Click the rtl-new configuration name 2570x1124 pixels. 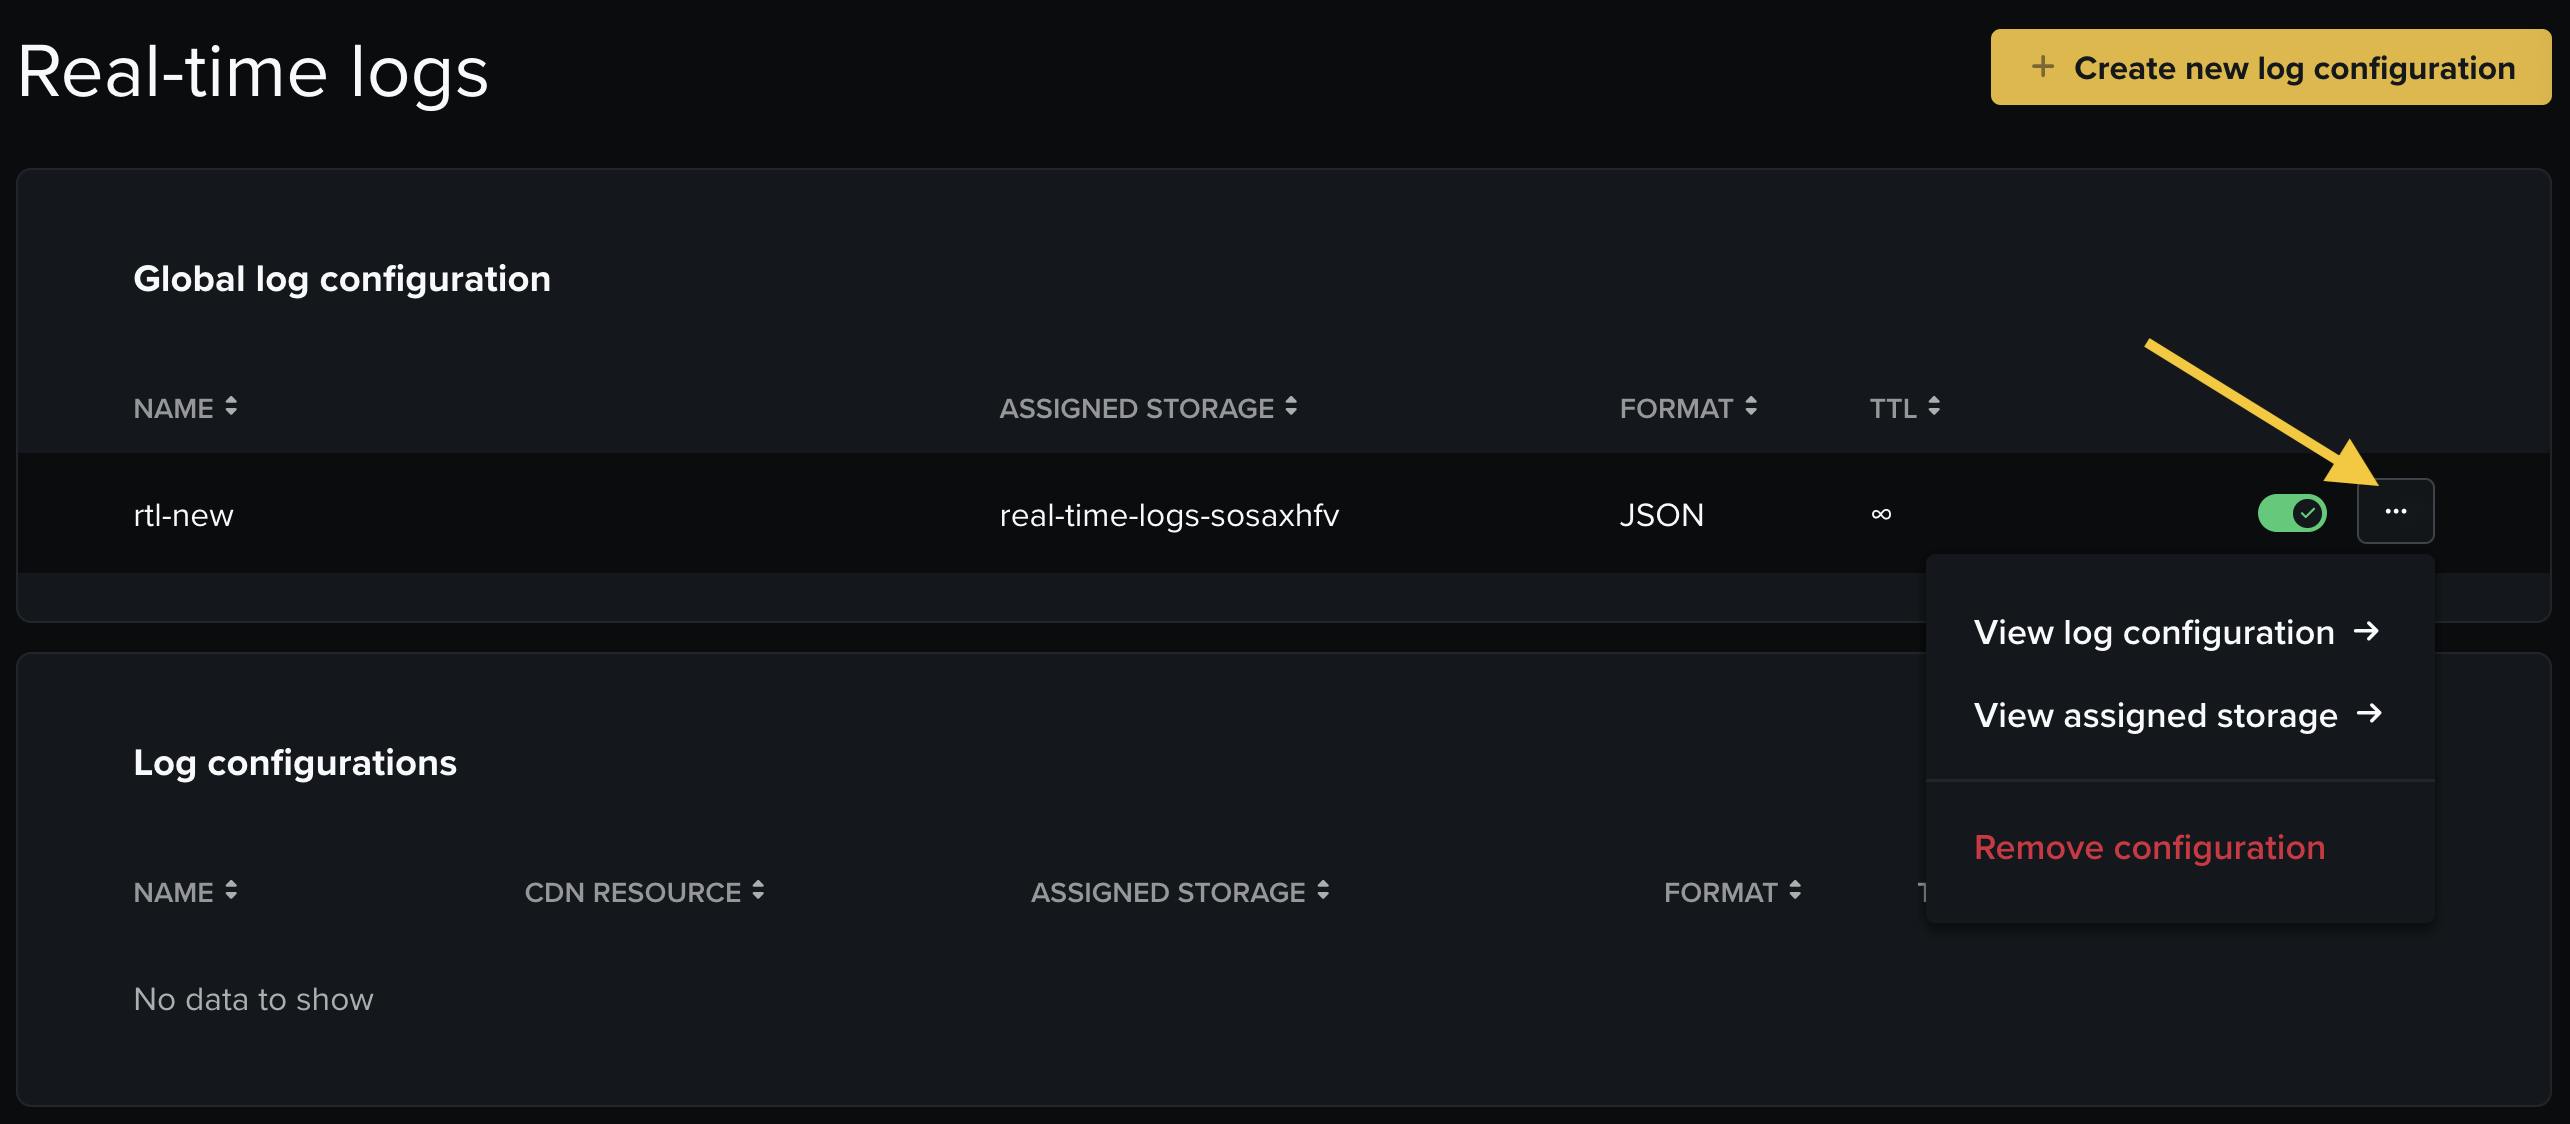183,515
